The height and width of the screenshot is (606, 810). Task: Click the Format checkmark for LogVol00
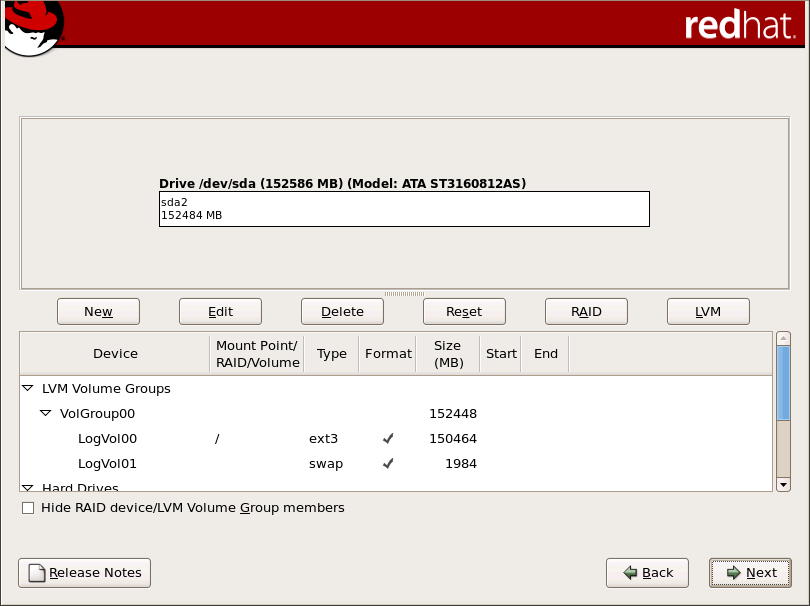tap(387, 438)
